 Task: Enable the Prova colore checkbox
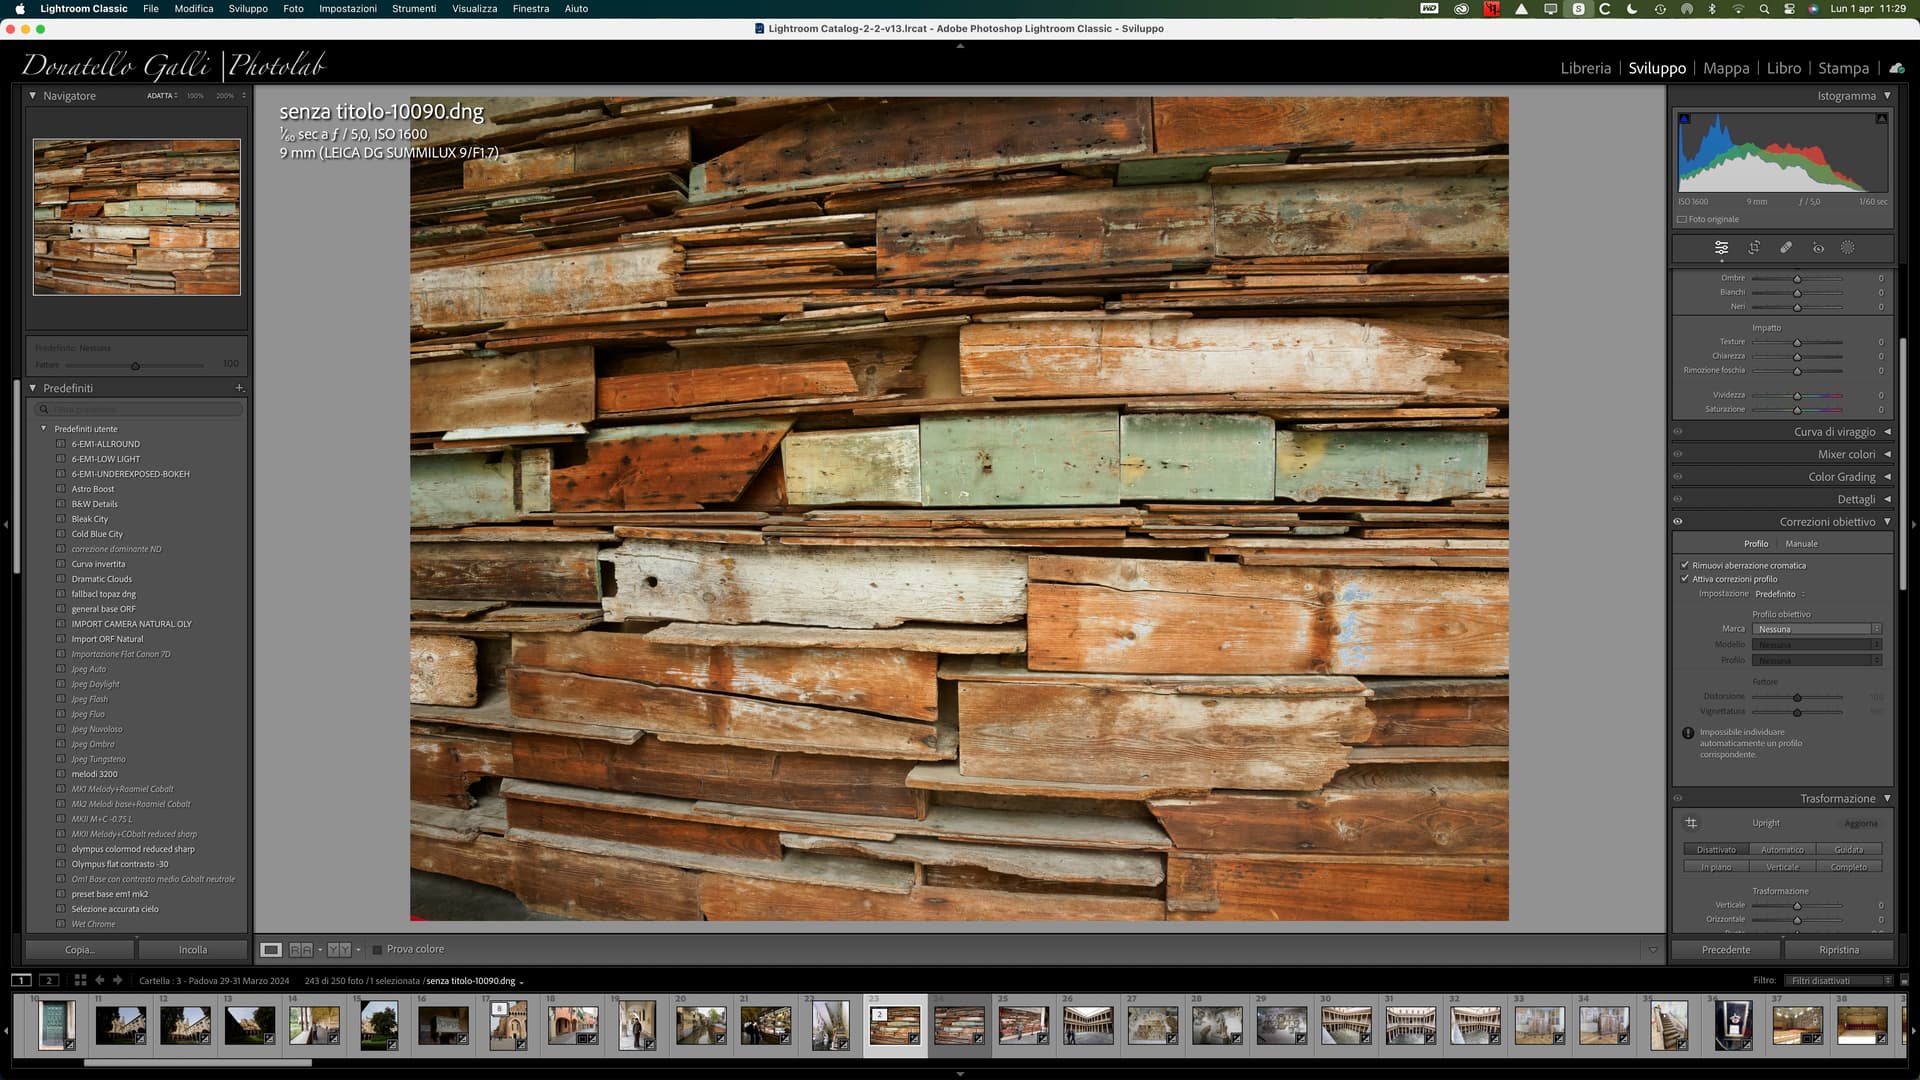377,949
